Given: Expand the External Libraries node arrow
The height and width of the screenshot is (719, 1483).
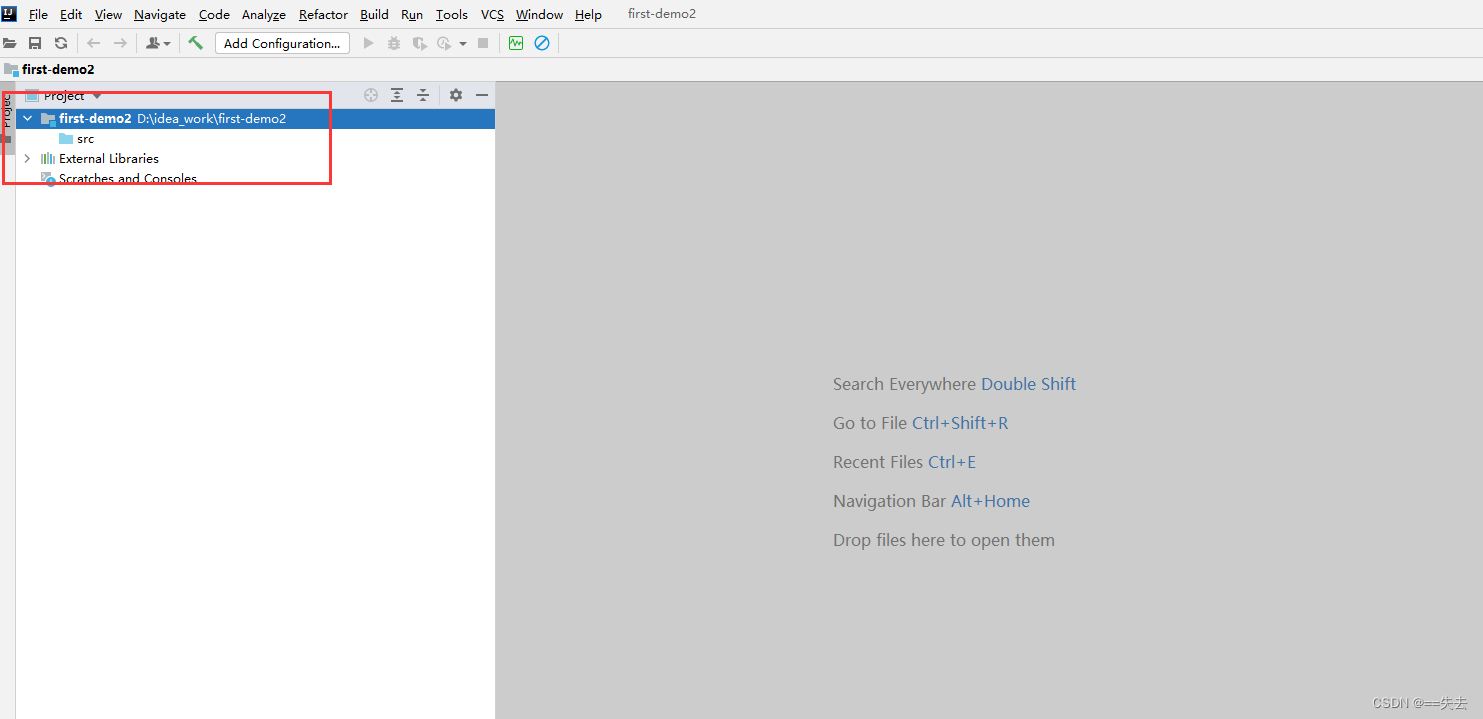Looking at the screenshot, I should [x=27, y=158].
